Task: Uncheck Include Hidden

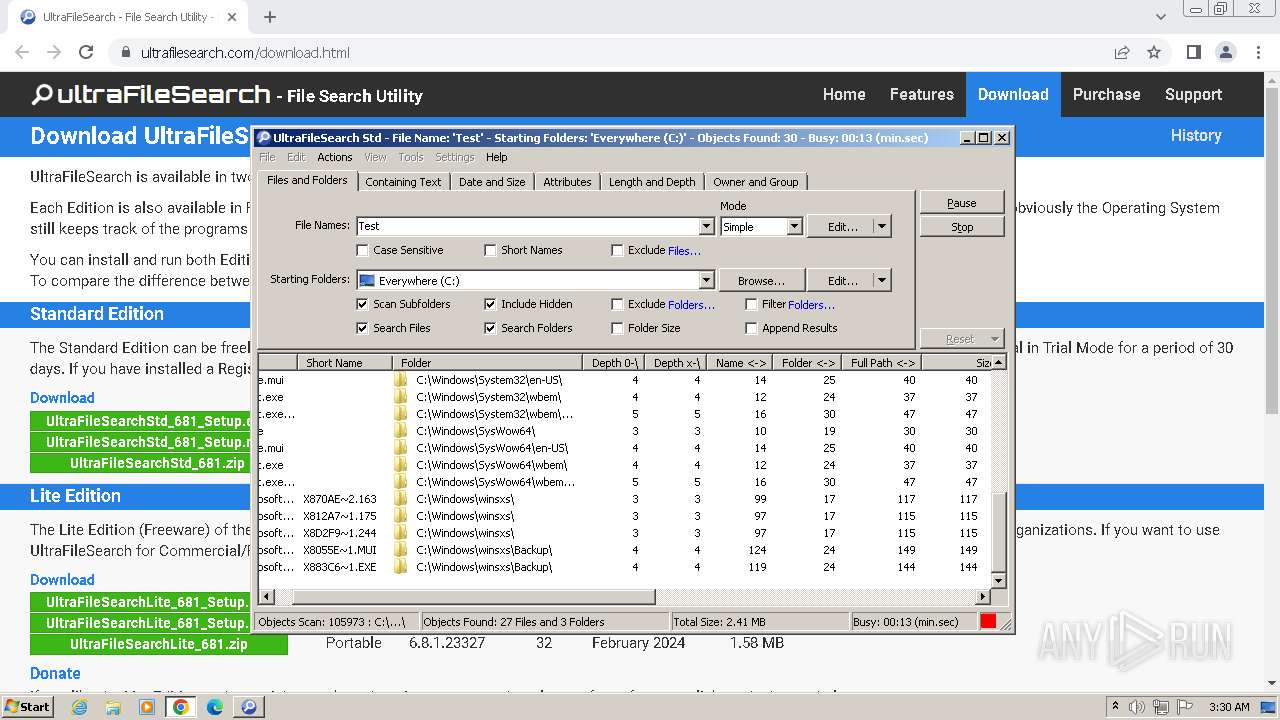Action: click(x=491, y=304)
